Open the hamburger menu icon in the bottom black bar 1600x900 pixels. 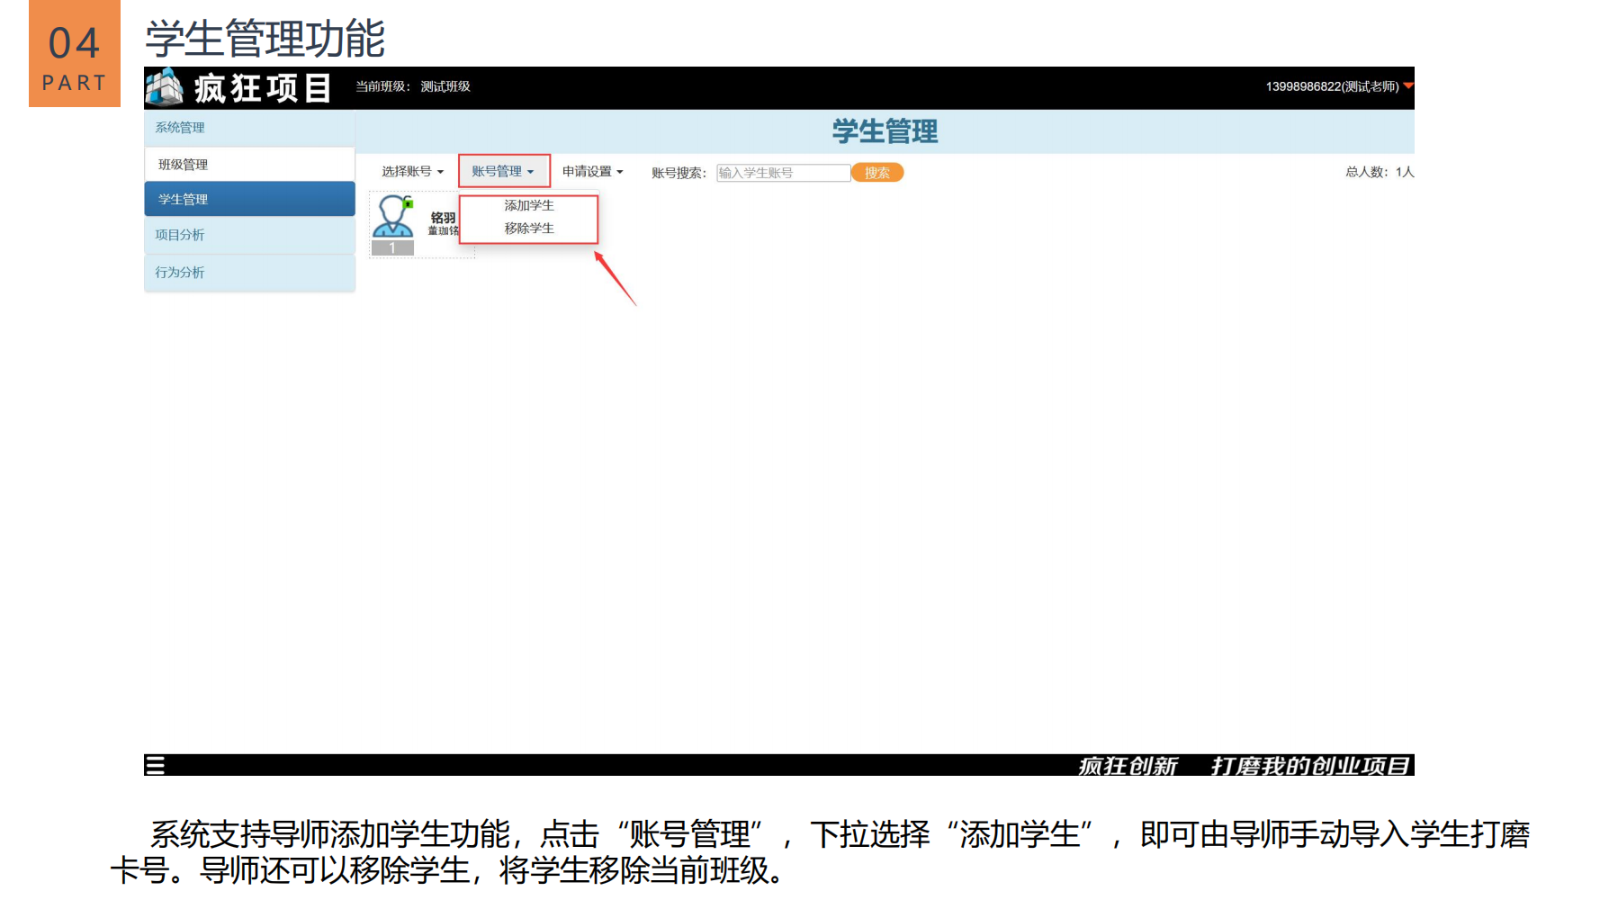pyautogui.click(x=155, y=765)
